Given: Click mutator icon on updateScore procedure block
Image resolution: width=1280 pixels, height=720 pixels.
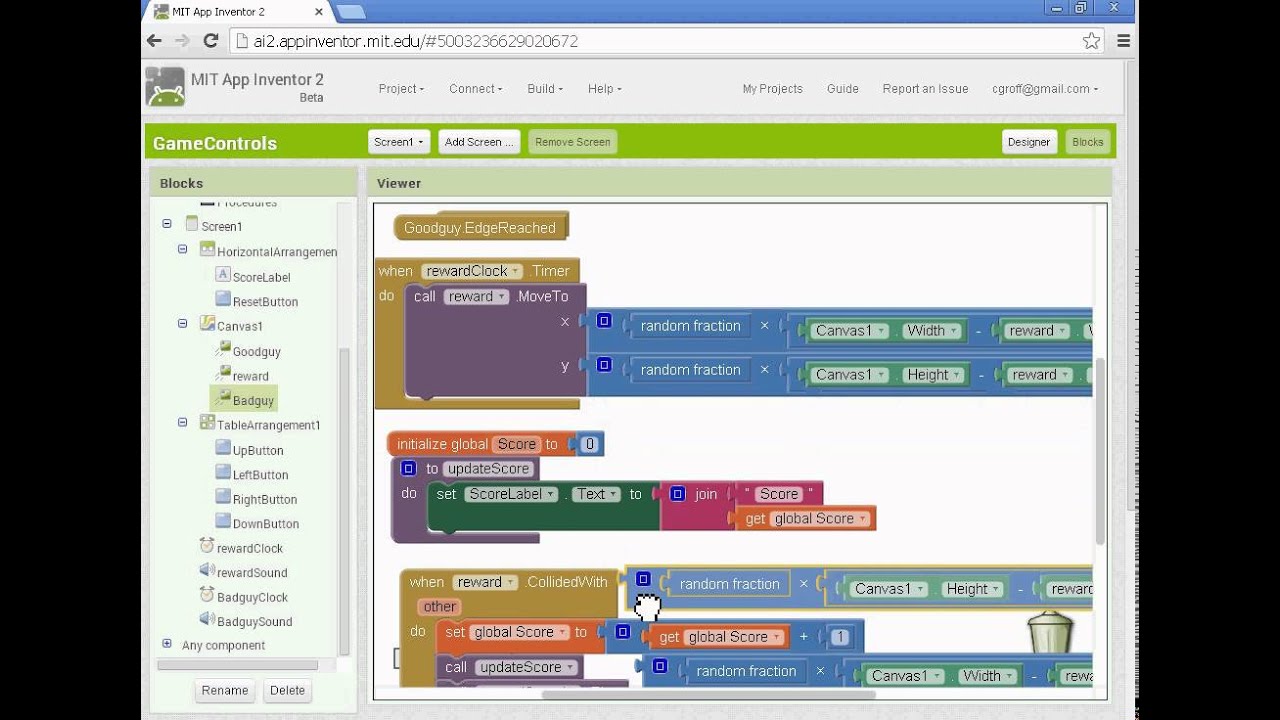Looking at the screenshot, I should tap(408, 468).
